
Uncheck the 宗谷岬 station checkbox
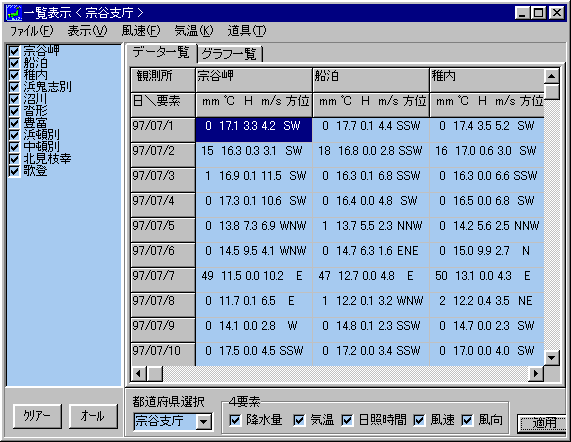click(x=14, y=51)
